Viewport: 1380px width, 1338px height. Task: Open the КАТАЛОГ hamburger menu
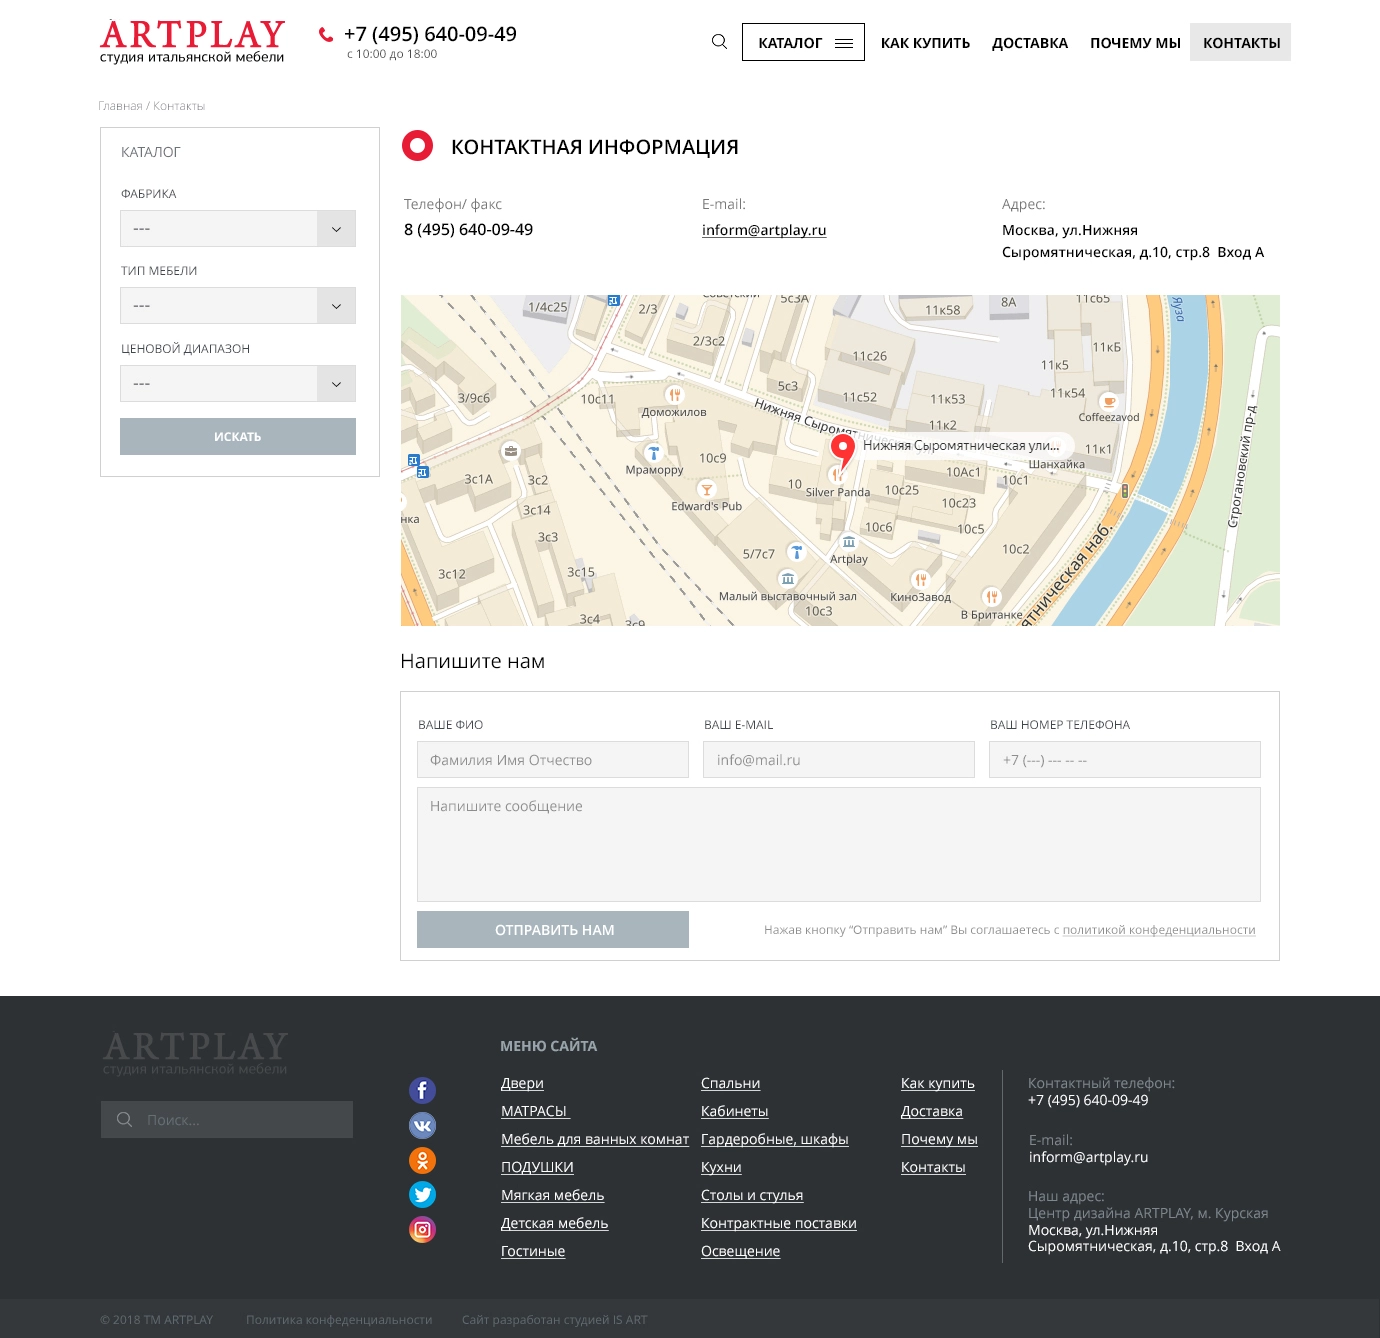(x=803, y=42)
